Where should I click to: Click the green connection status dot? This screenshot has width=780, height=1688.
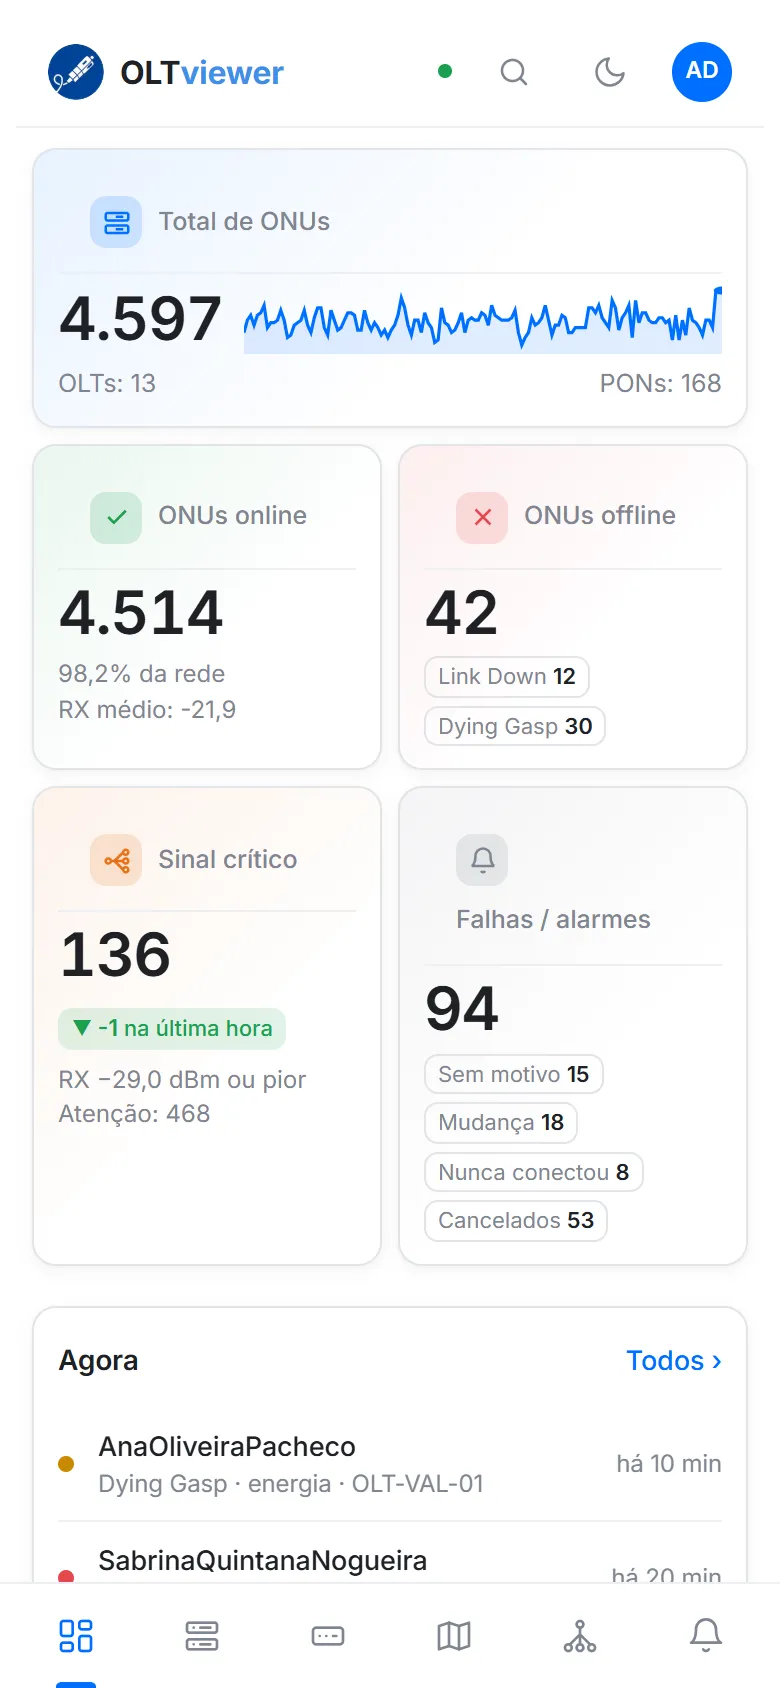tap(445, 71)
